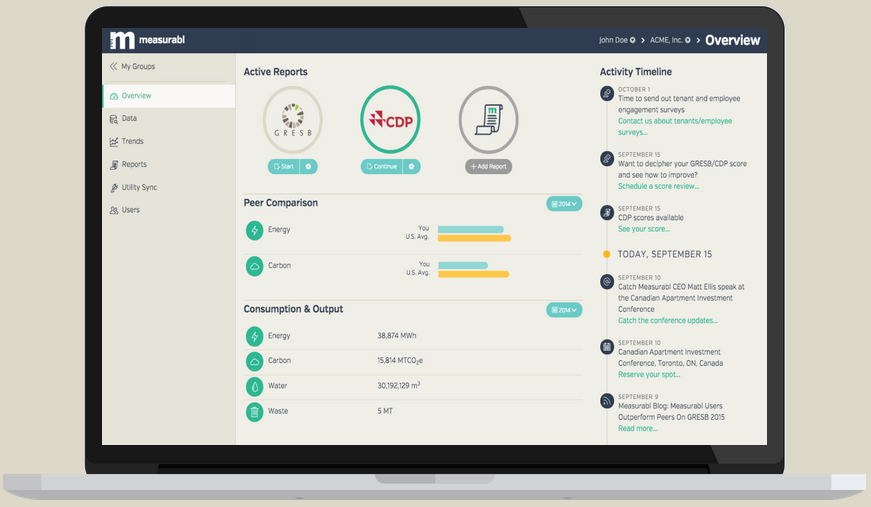Click the Today, September 15 marker dot
The width and height of the screenshot is (871, 507).
pyautogui.click(x=607, y=254)
